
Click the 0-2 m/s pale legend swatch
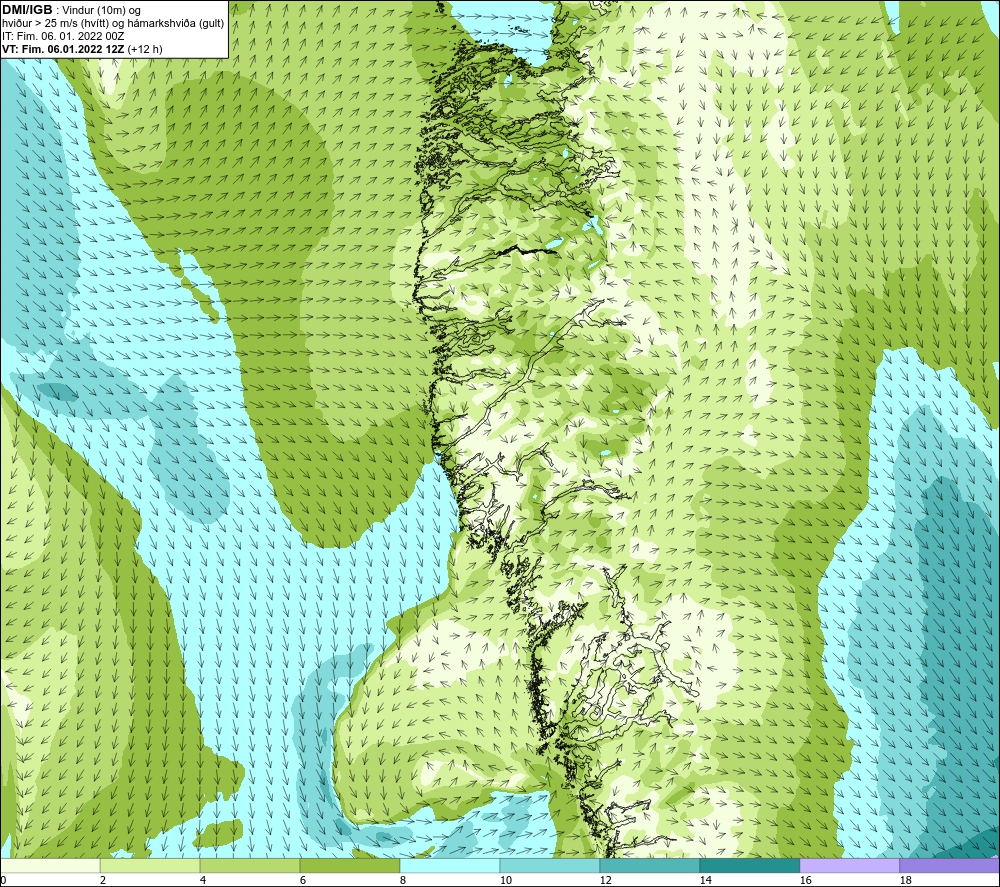click(50, 865)
